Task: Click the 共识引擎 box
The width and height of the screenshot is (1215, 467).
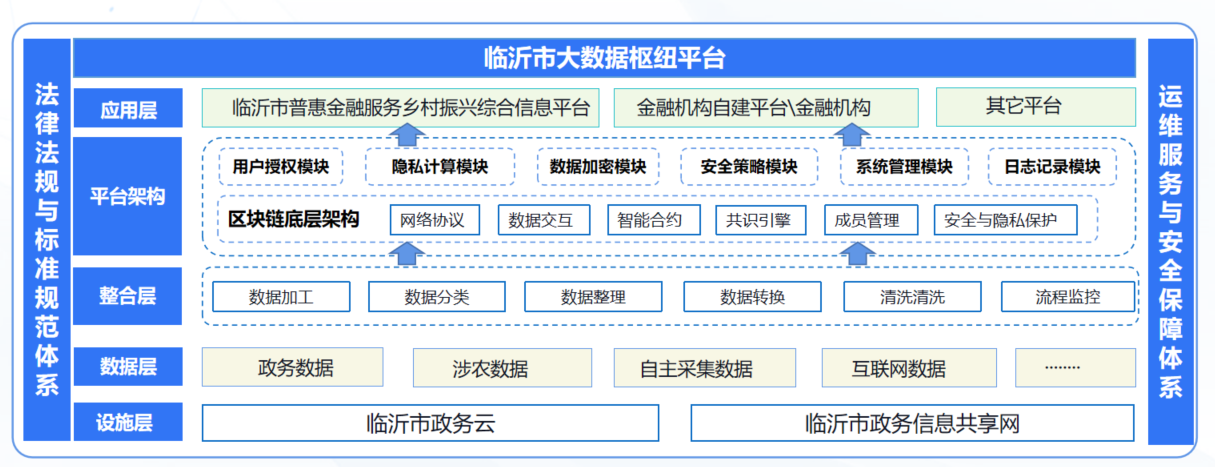Action: tap(760, 220)
